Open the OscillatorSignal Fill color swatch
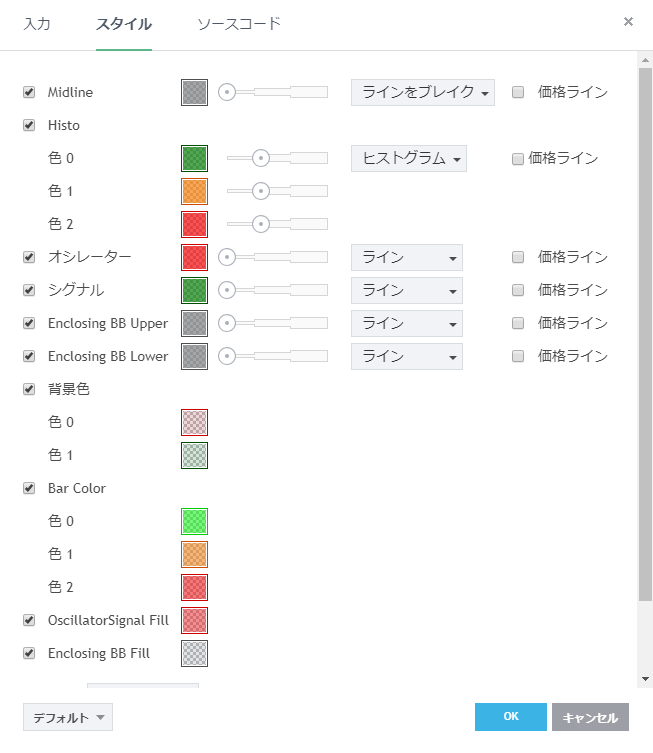 pos(194,620)
